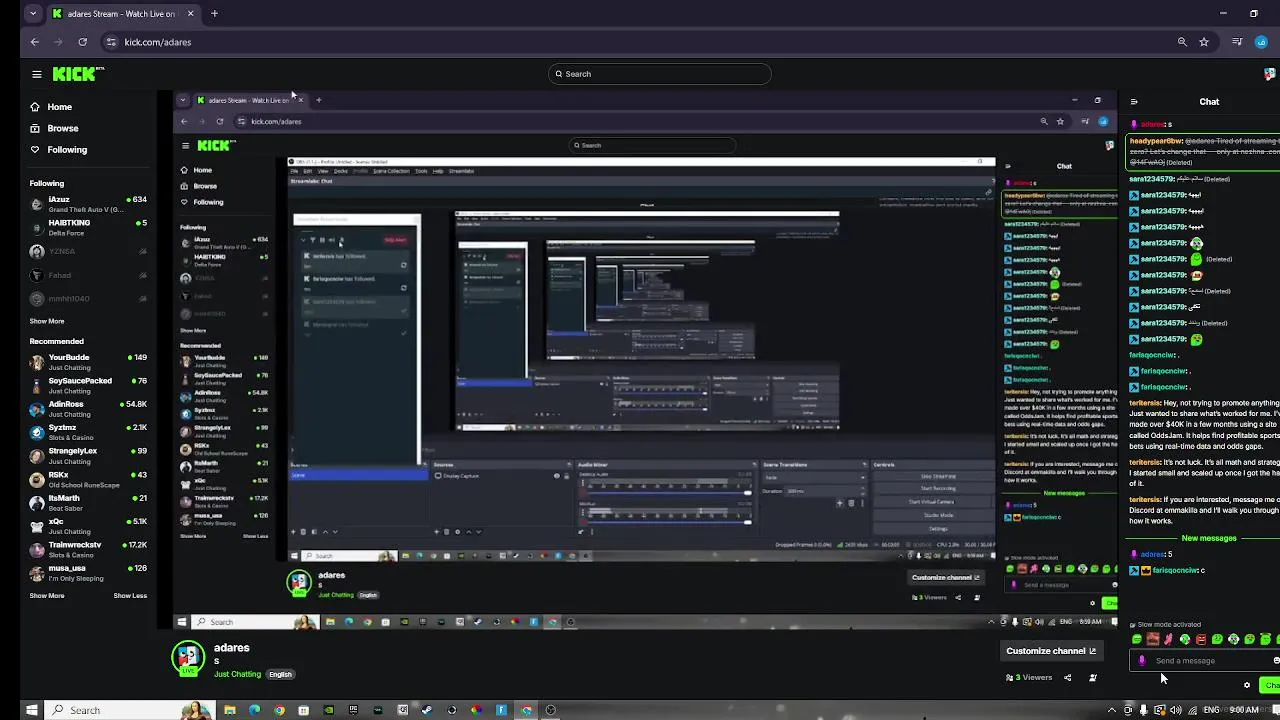The image size is (1280, 720).
Task: Open Trainwreckstv recommended channel
Action: tap(88, 549)
